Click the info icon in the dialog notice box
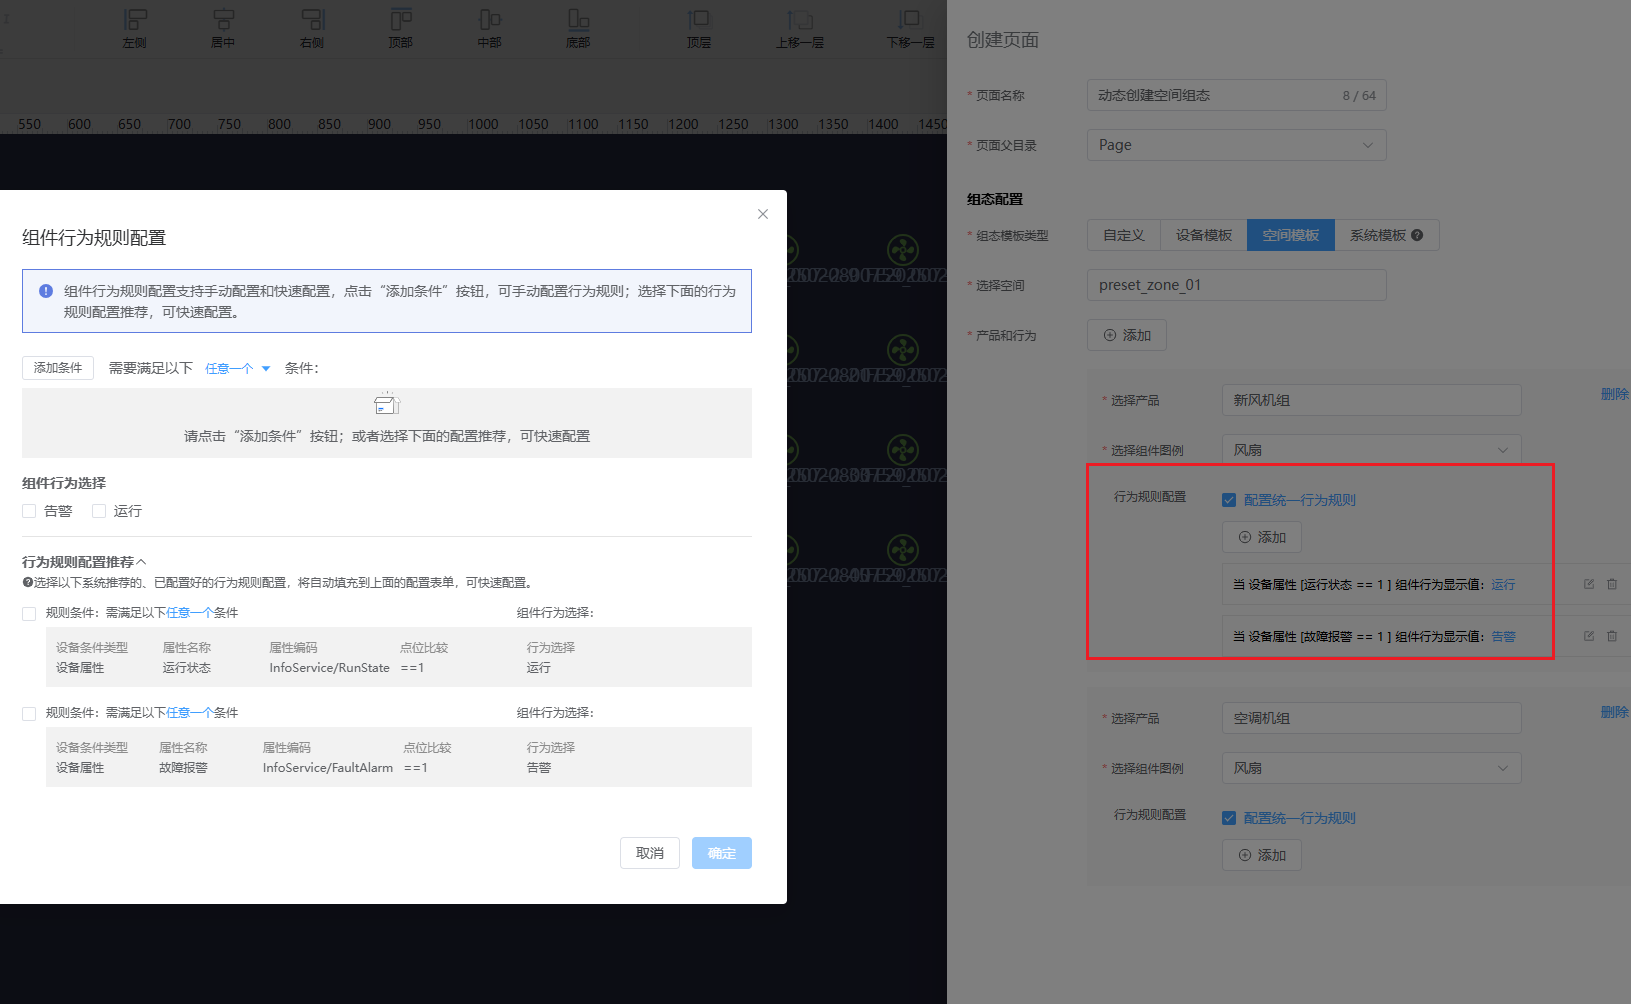The image size is (1631, 1004). 46,291
